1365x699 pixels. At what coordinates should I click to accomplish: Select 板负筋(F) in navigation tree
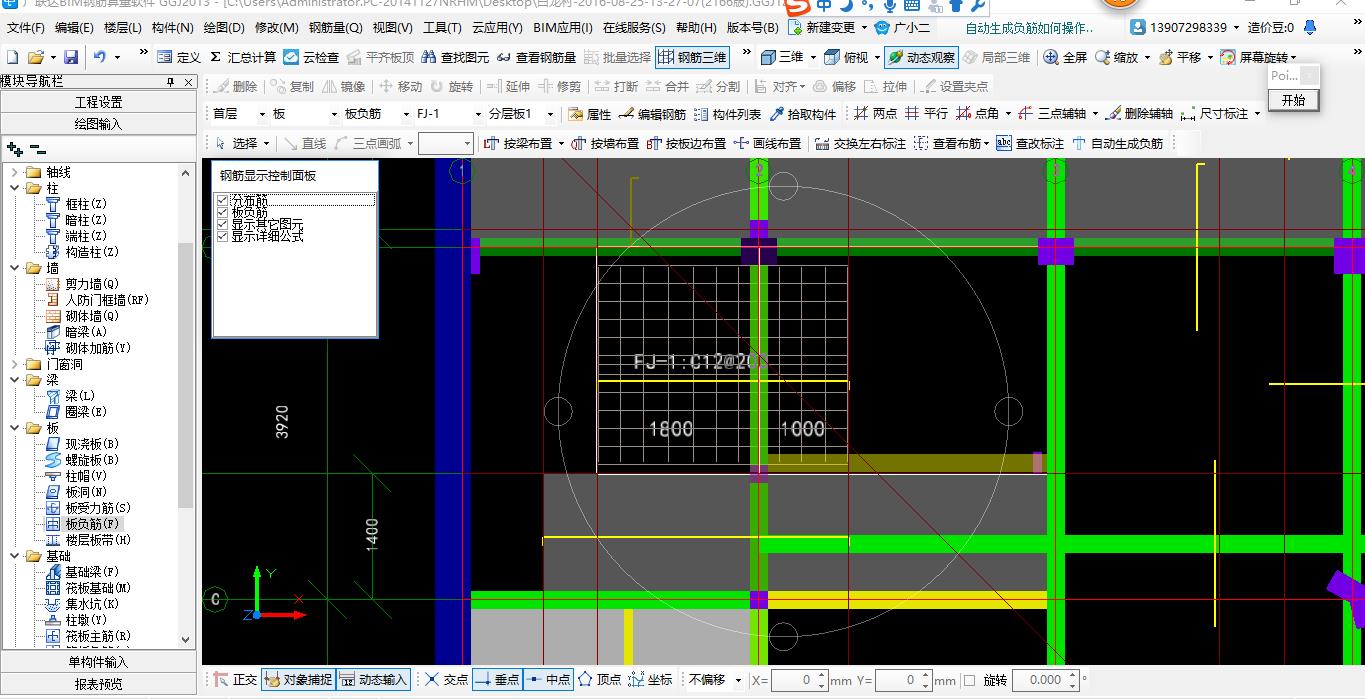pyautogui.click(x=91, y=524)
